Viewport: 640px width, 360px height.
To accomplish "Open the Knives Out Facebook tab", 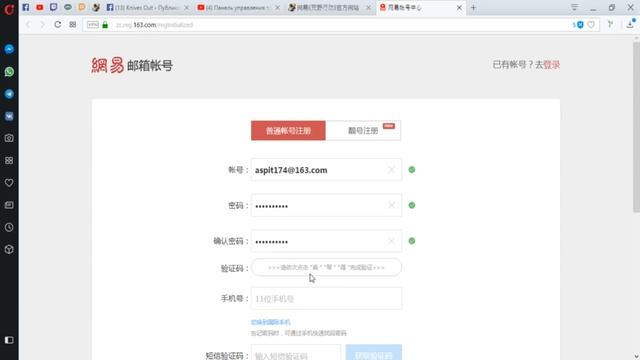I will pos(142,7).
